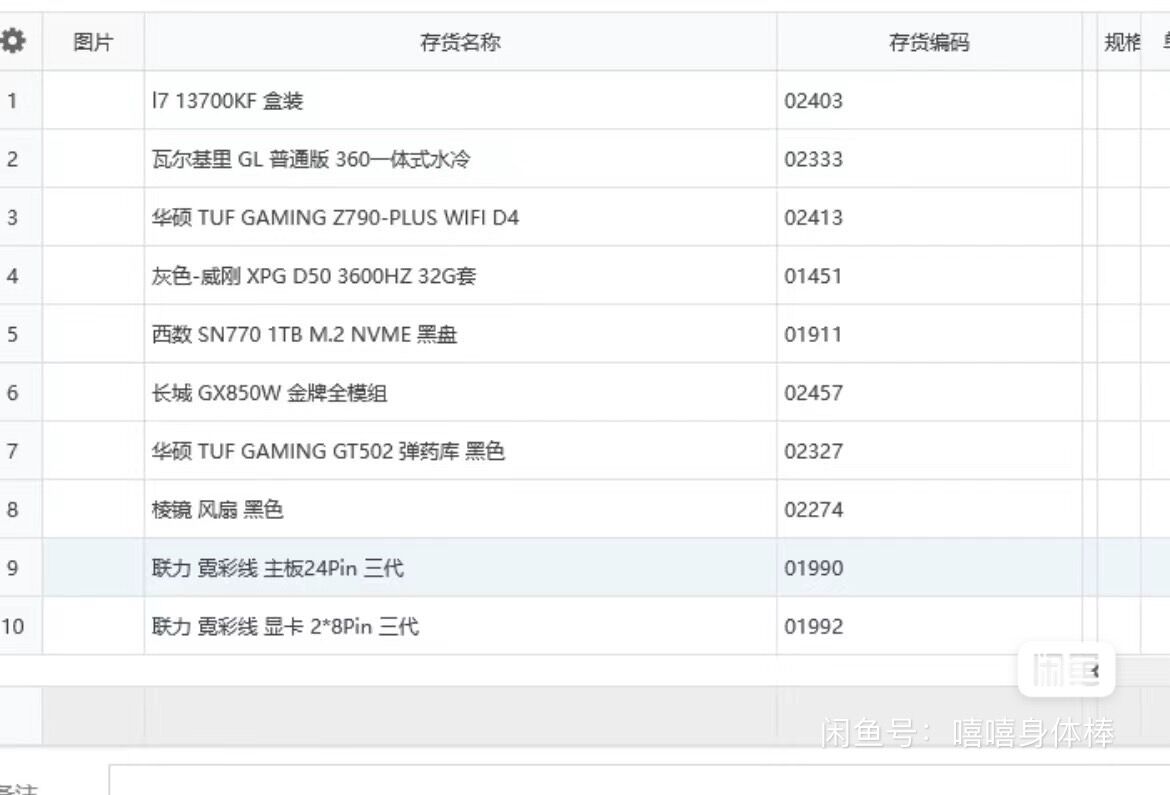This screenshot has width=1170, height=795.
Task: Click the 西数 SN770 1TB item name
Action: (304, 335)
